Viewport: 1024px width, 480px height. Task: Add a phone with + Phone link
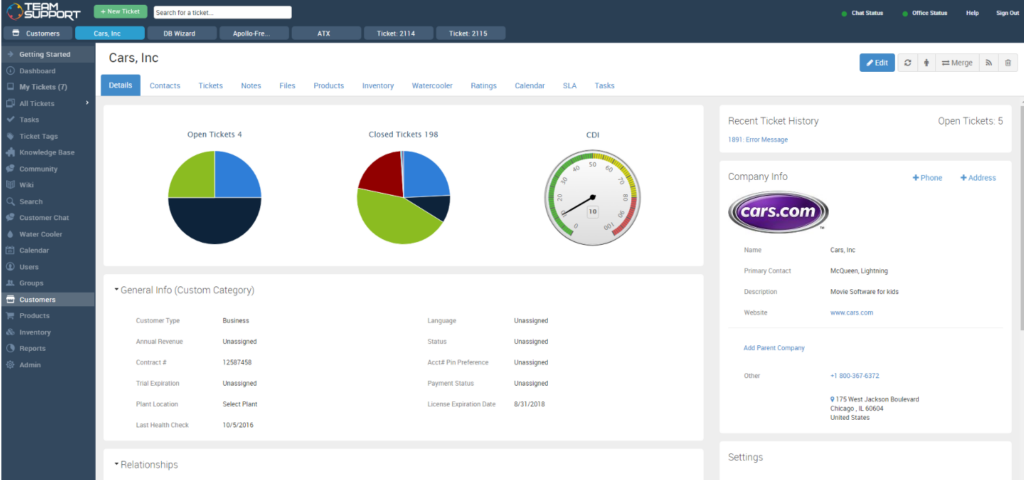[927, 178]
